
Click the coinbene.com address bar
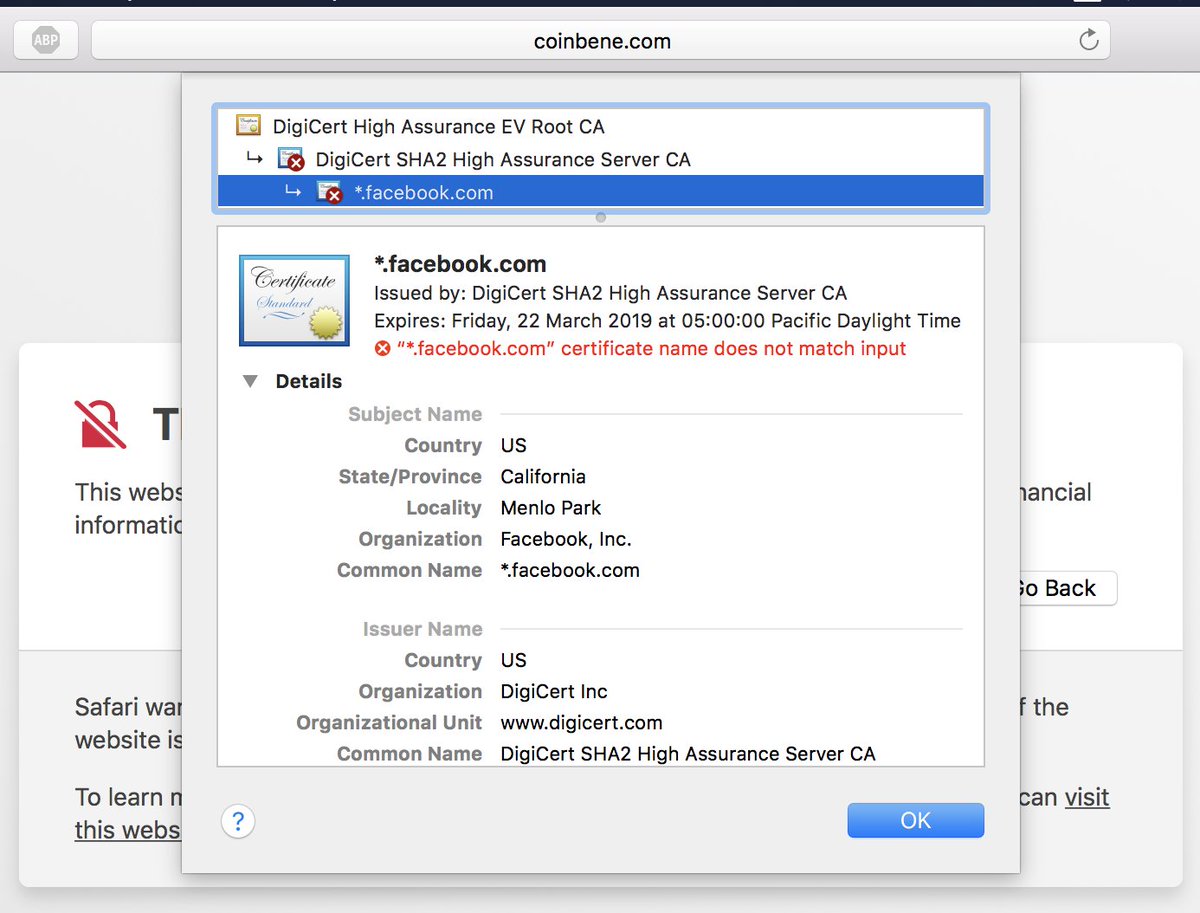coord(600,41)
